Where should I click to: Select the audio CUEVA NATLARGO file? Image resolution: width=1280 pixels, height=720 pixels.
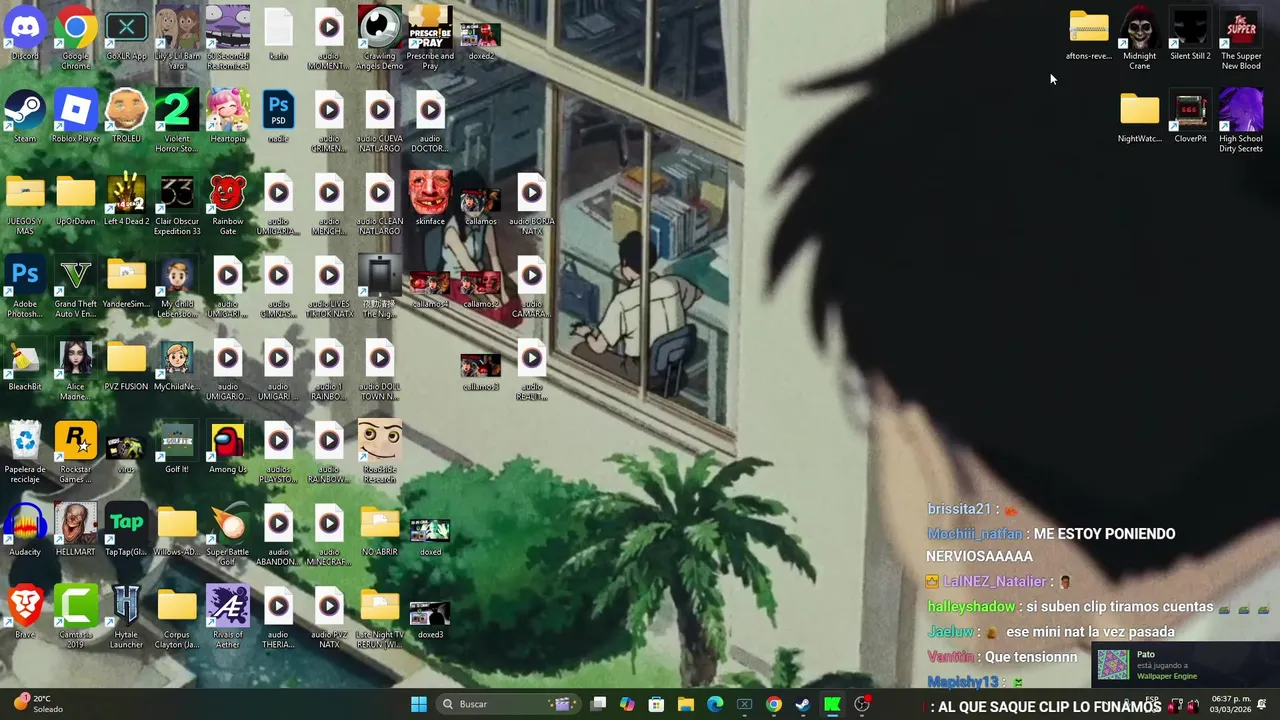(379, 121)
